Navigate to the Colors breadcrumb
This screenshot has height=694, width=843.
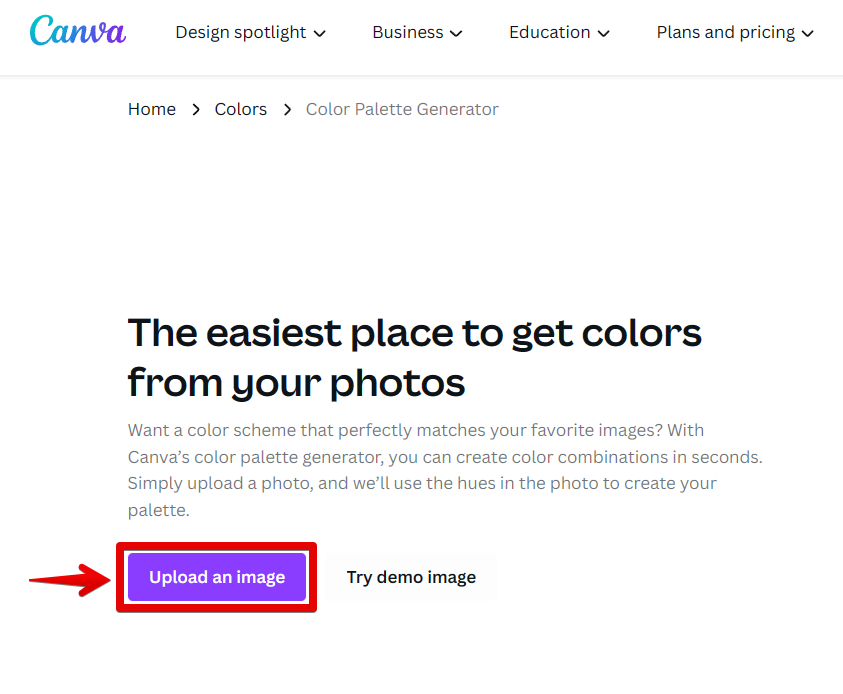(241, 109)
